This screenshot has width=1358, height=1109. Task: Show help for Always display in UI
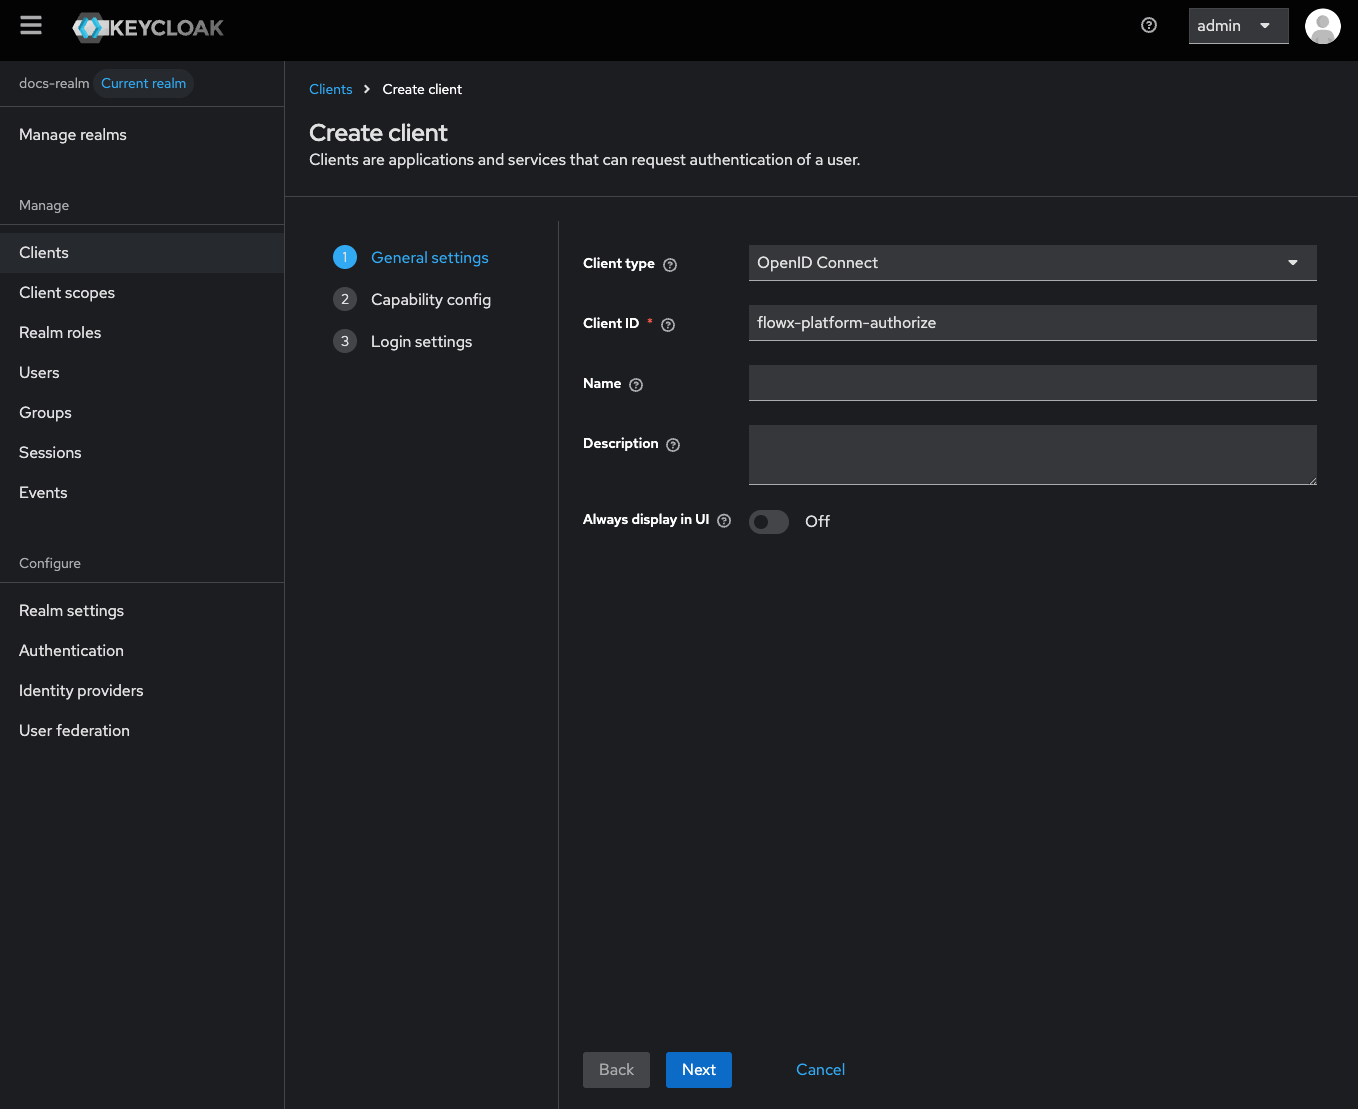(x=724, y=521)
